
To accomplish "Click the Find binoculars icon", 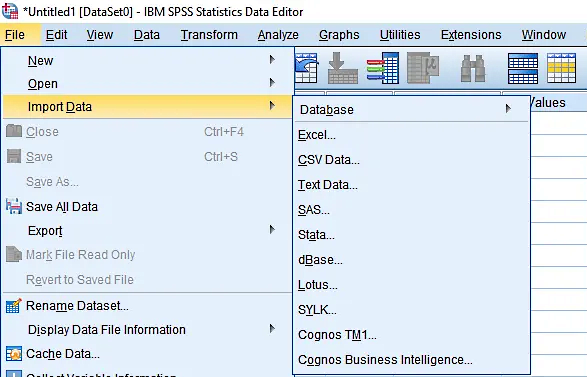I will click(x=472, y=68).
